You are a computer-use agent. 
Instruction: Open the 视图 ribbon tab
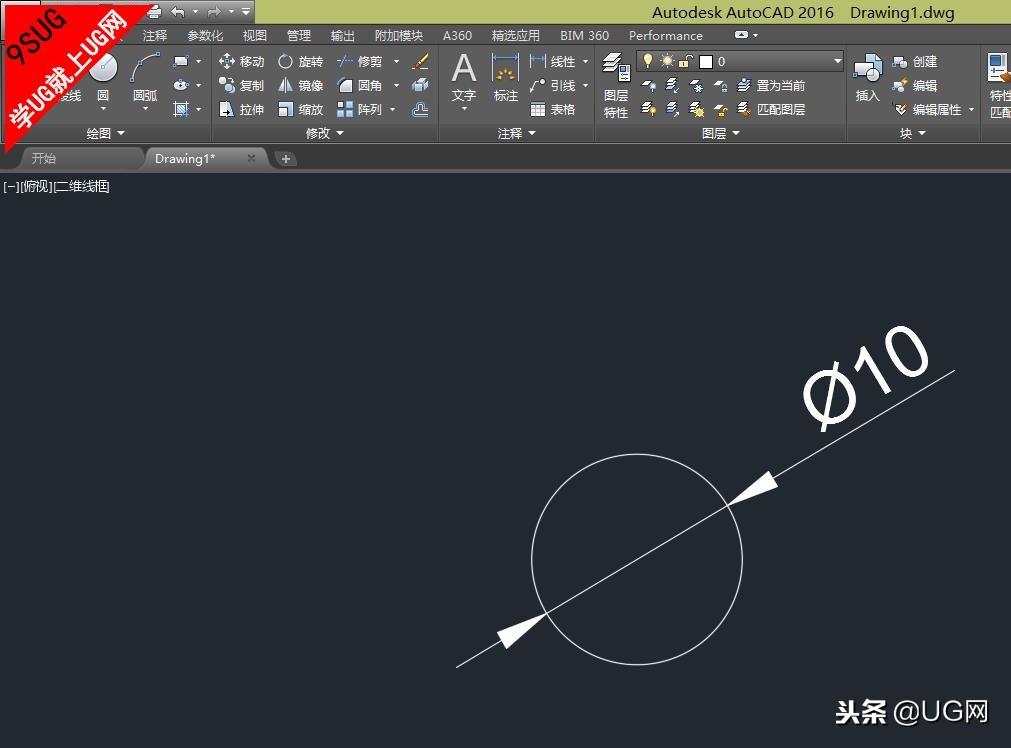(x=255, y=35)
